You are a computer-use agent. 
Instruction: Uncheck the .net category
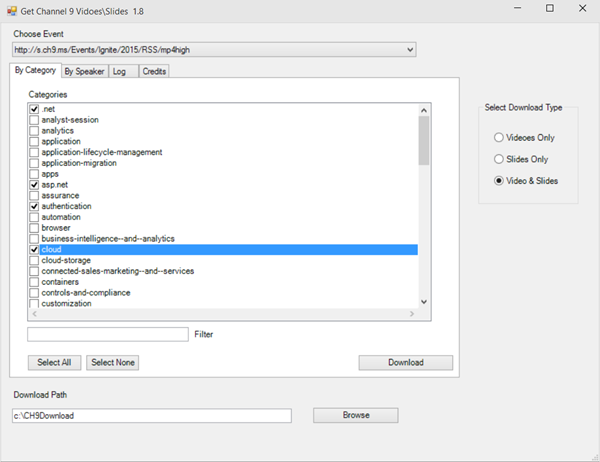tap(34, 109)
